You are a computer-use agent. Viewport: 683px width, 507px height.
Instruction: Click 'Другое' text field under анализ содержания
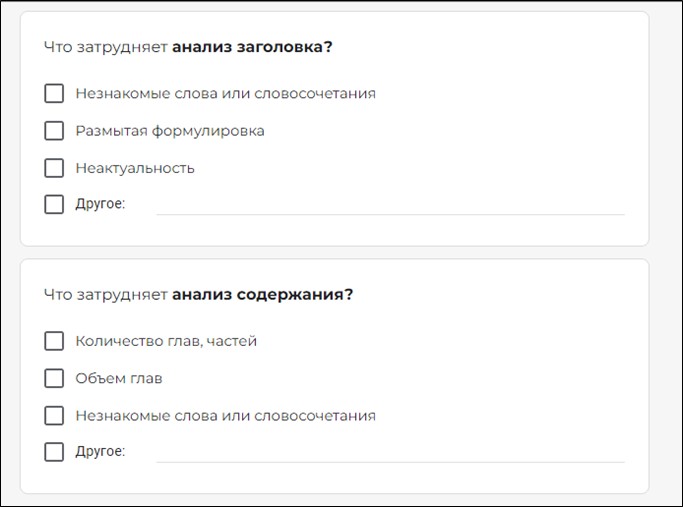pos(390,452)
